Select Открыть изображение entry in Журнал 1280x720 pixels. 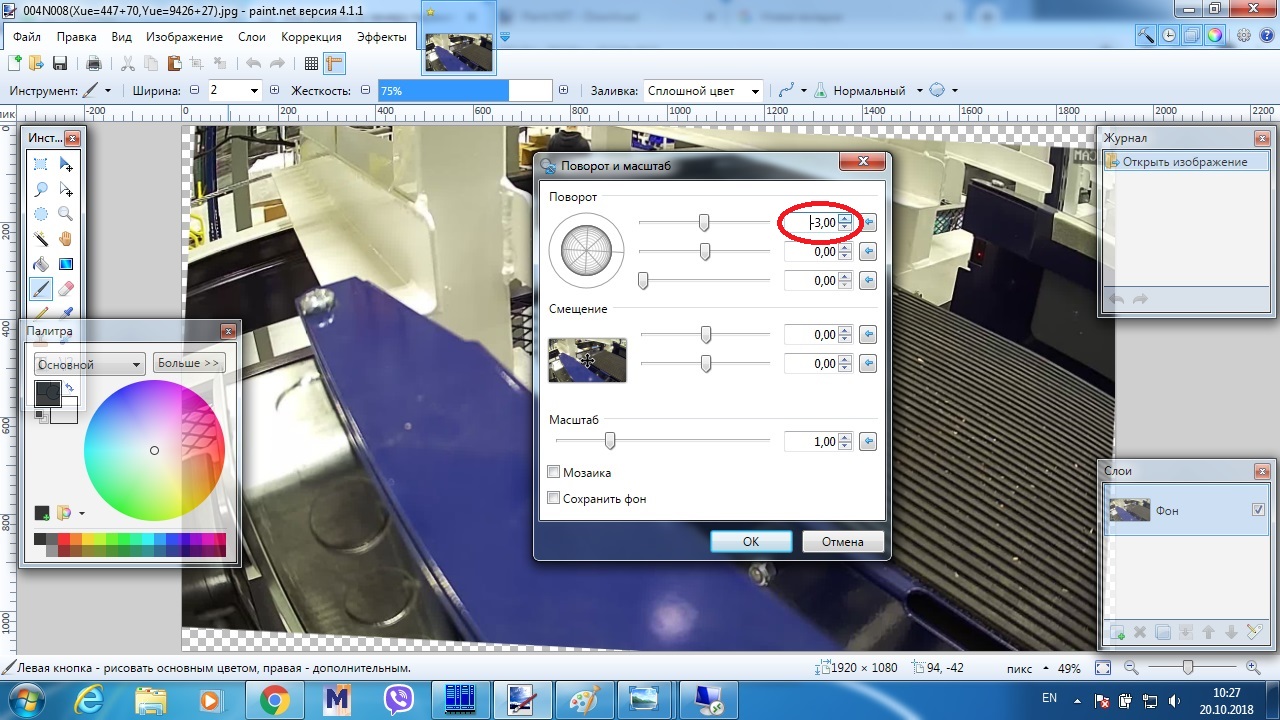point(1186,162)
